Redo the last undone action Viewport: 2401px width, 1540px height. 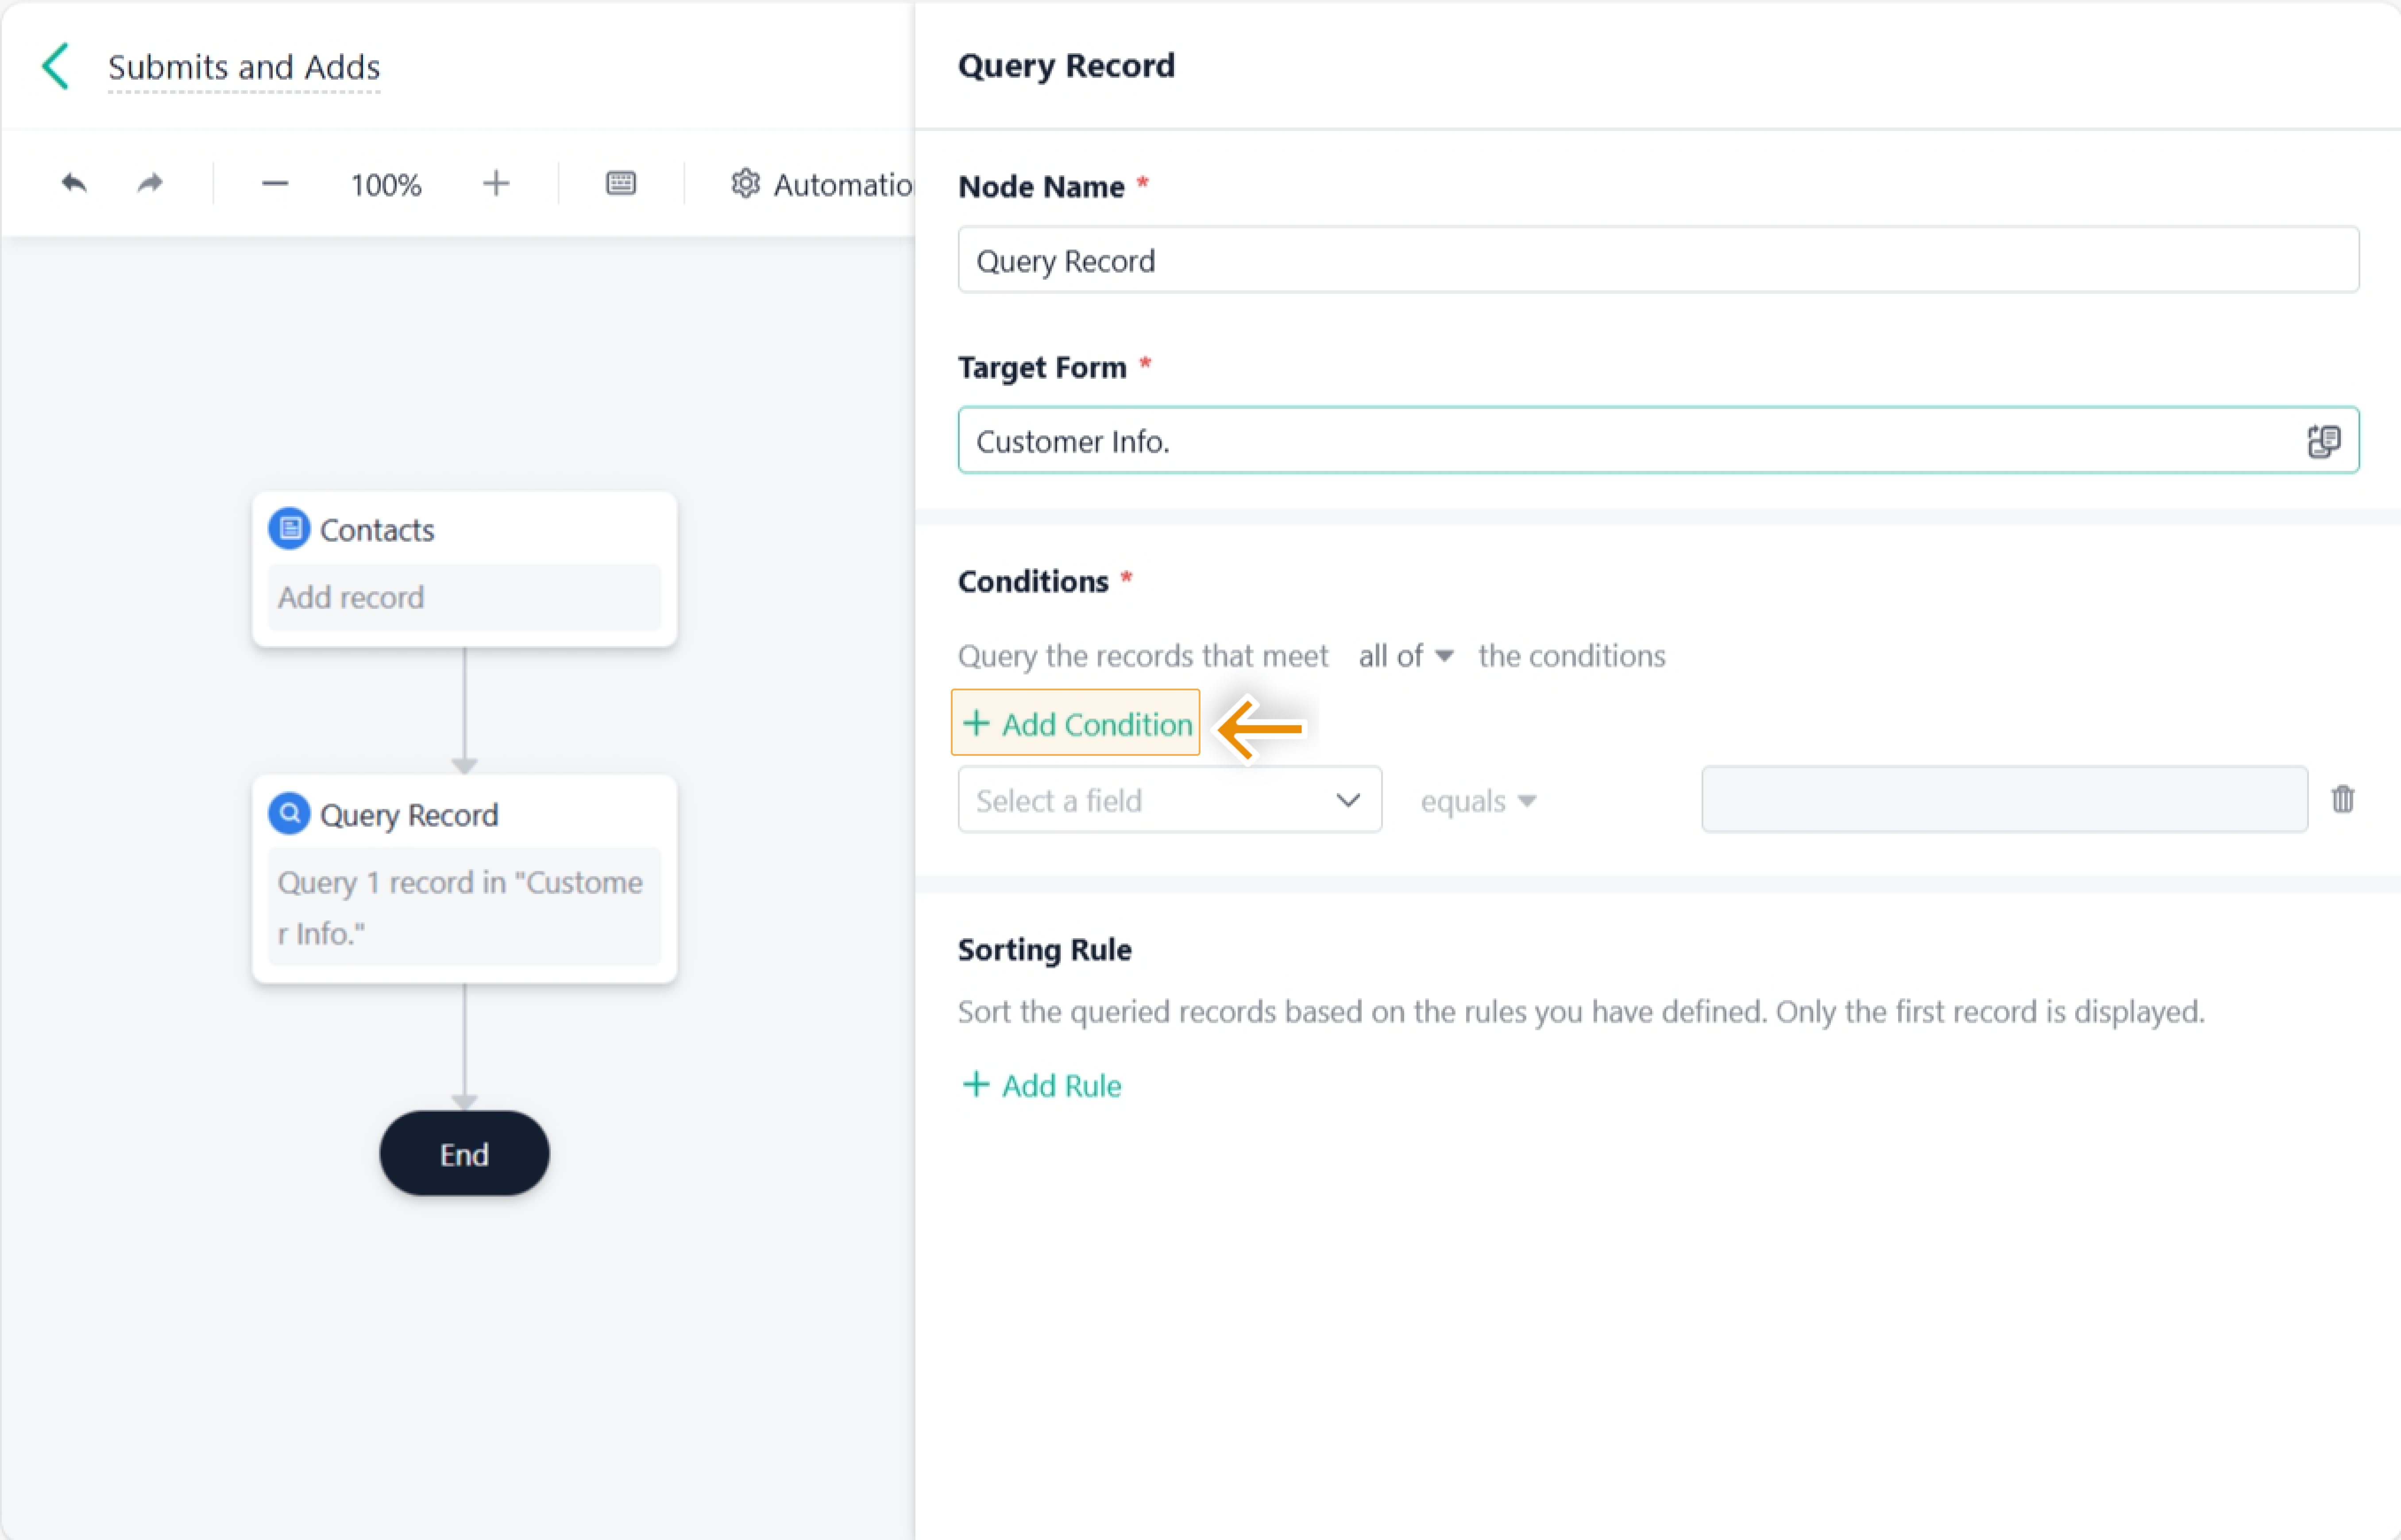pyautogui.click(x=150, y=183)
